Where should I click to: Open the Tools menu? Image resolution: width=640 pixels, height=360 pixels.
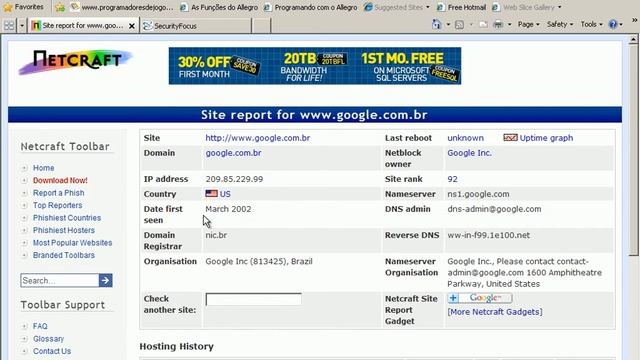(x=591, y=24)
